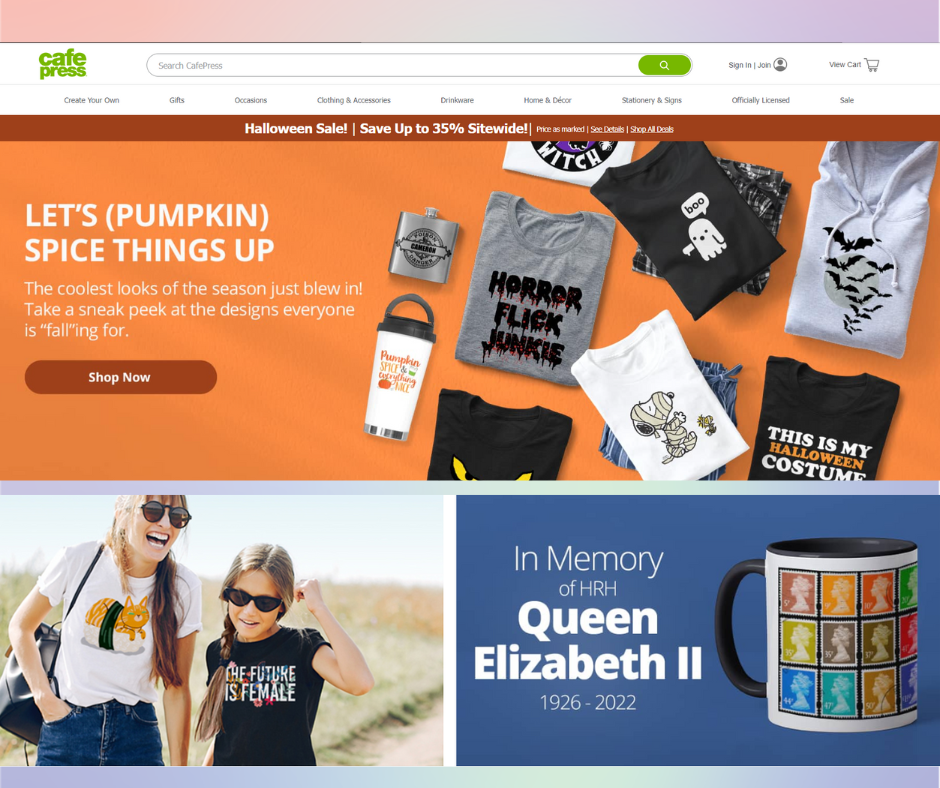The image size is (940, 788).
Task: Open the user account profile icon
Action: click(x=780, y=64)
